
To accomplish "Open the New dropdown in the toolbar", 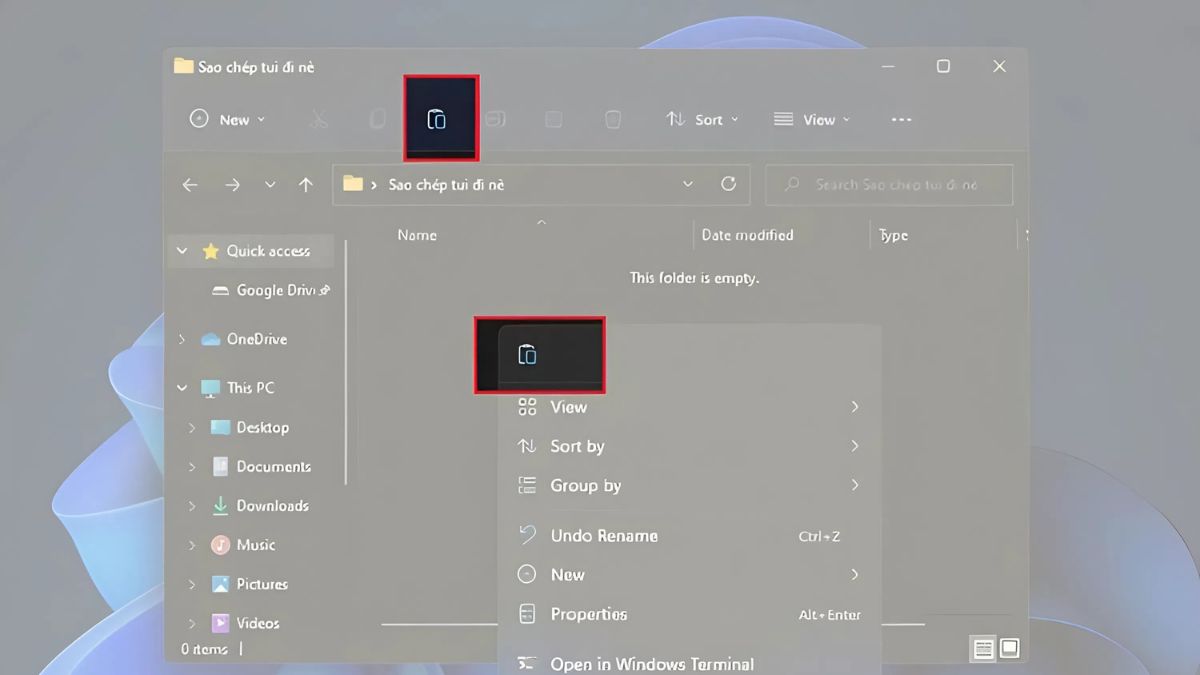I will (228, 120).
